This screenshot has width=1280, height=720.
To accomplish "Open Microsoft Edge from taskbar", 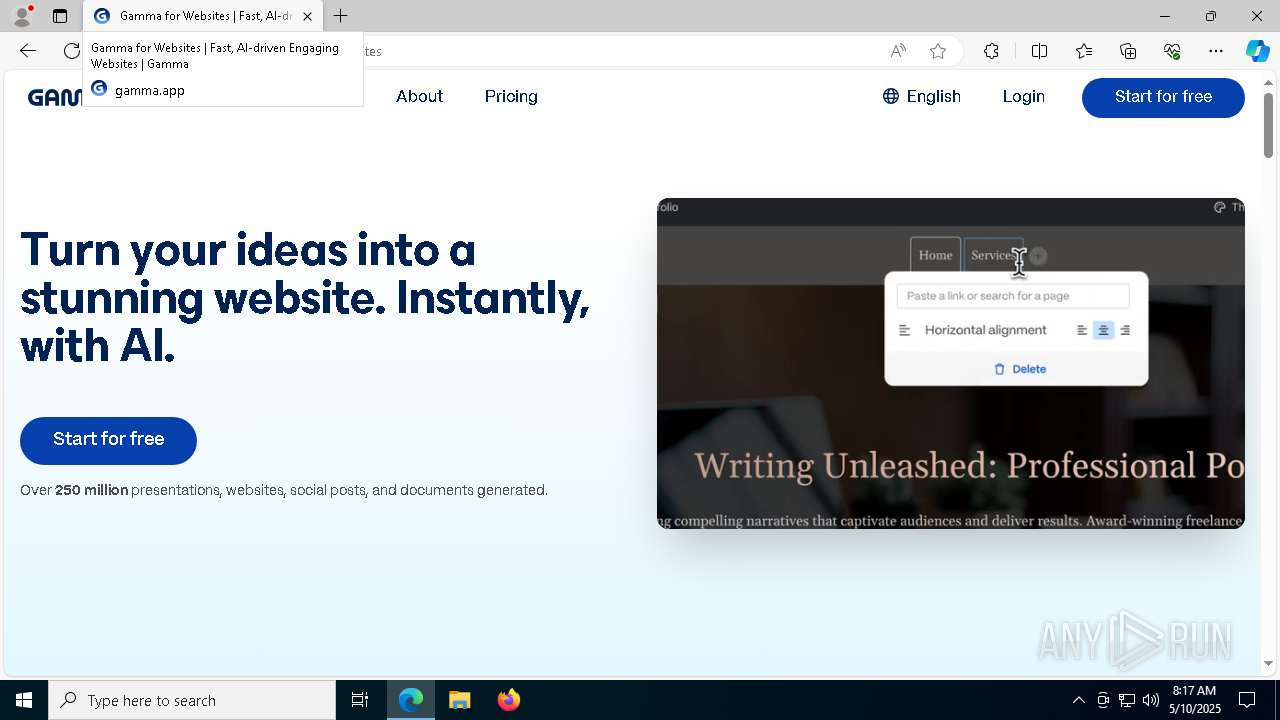I will click(x=411, y=700).
